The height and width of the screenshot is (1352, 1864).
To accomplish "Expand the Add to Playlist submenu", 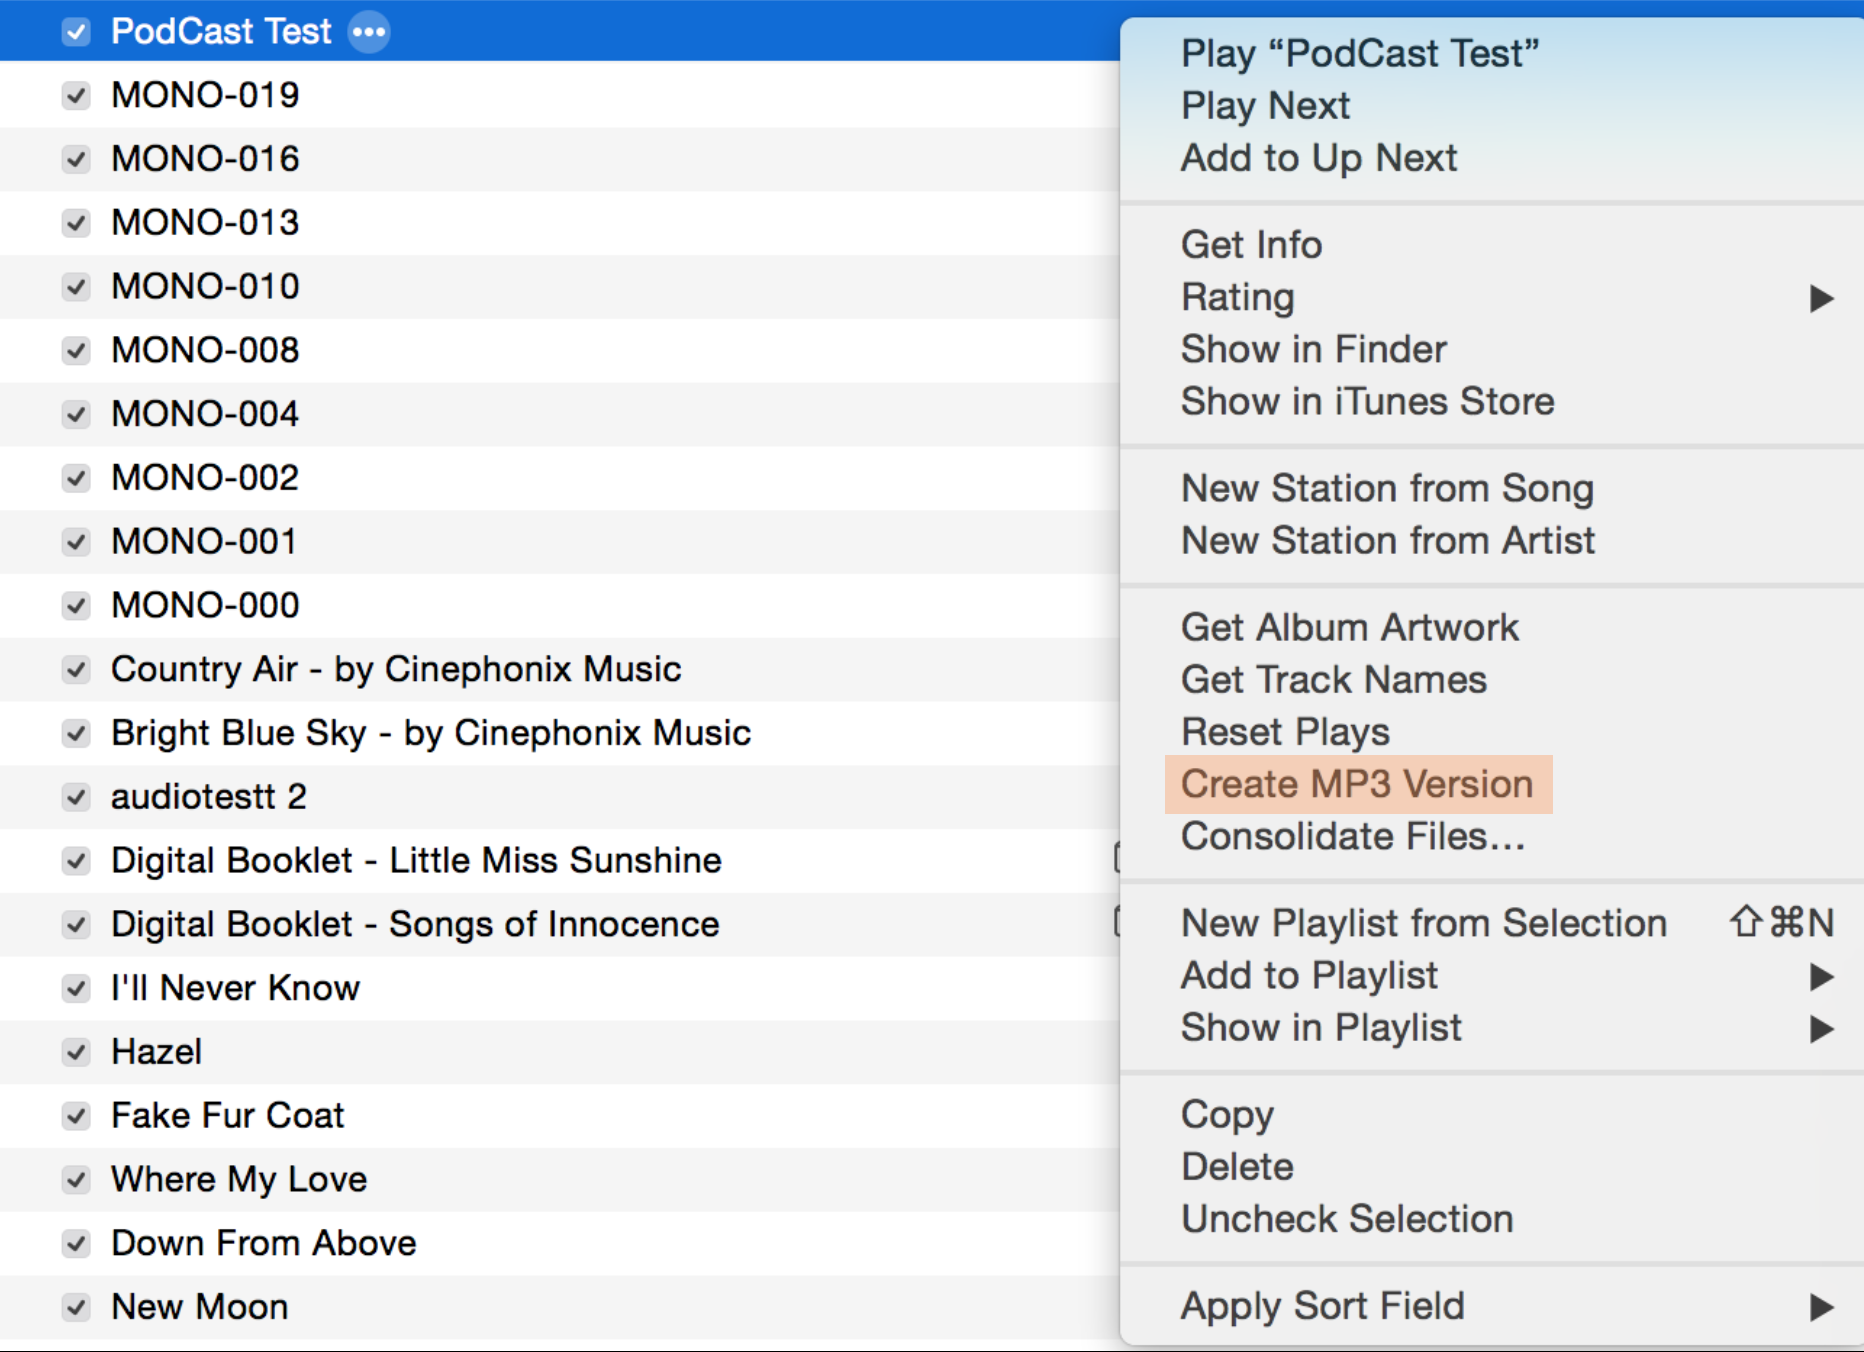I will tap(1821, 976).
